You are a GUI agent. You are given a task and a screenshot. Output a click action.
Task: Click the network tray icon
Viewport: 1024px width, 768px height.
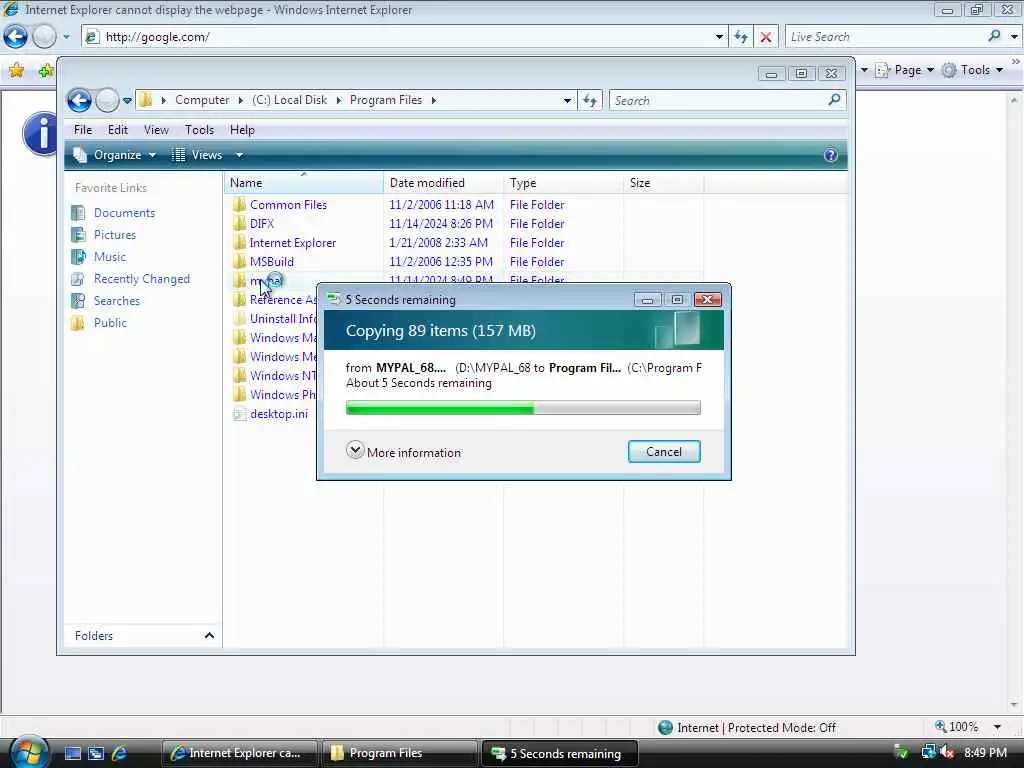[928, 753]
